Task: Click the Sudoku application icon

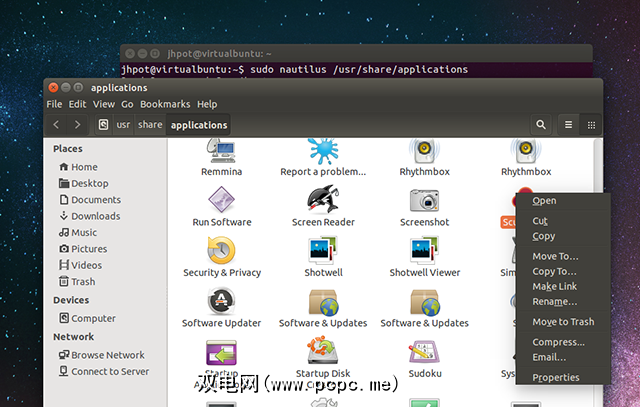Action: click(x=424, y=352)
